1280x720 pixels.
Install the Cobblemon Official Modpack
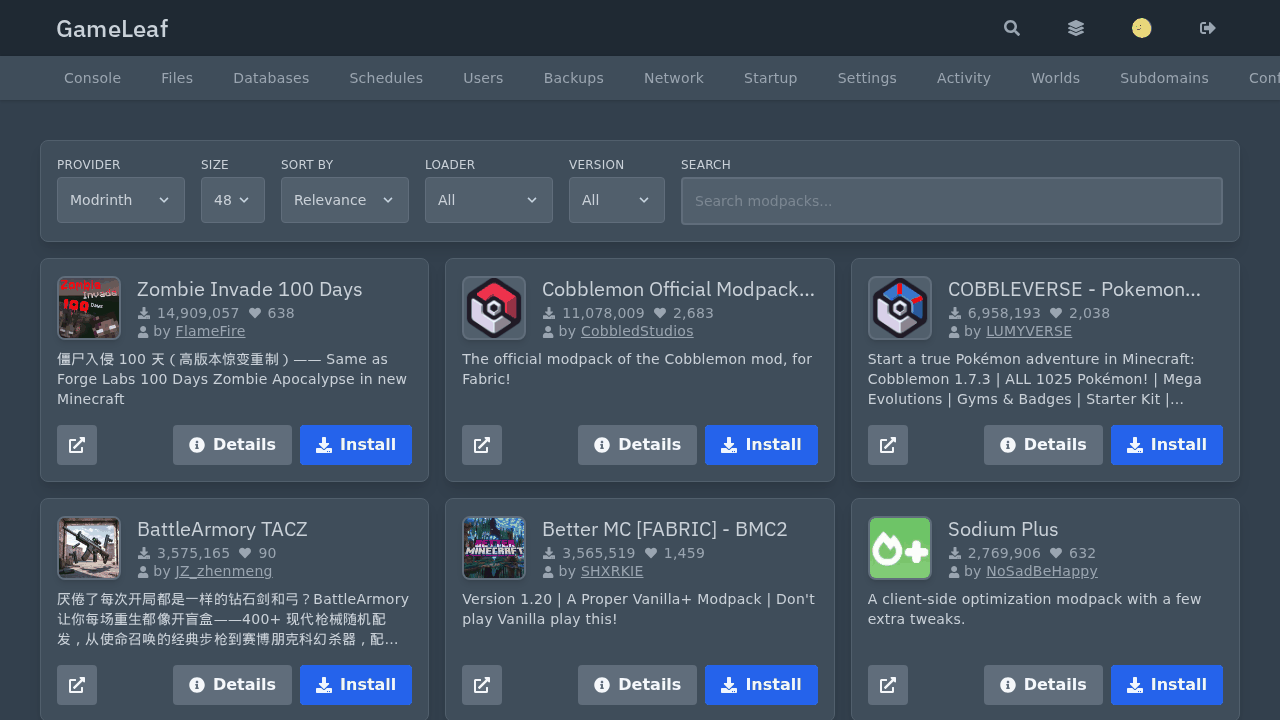(761, 445)
